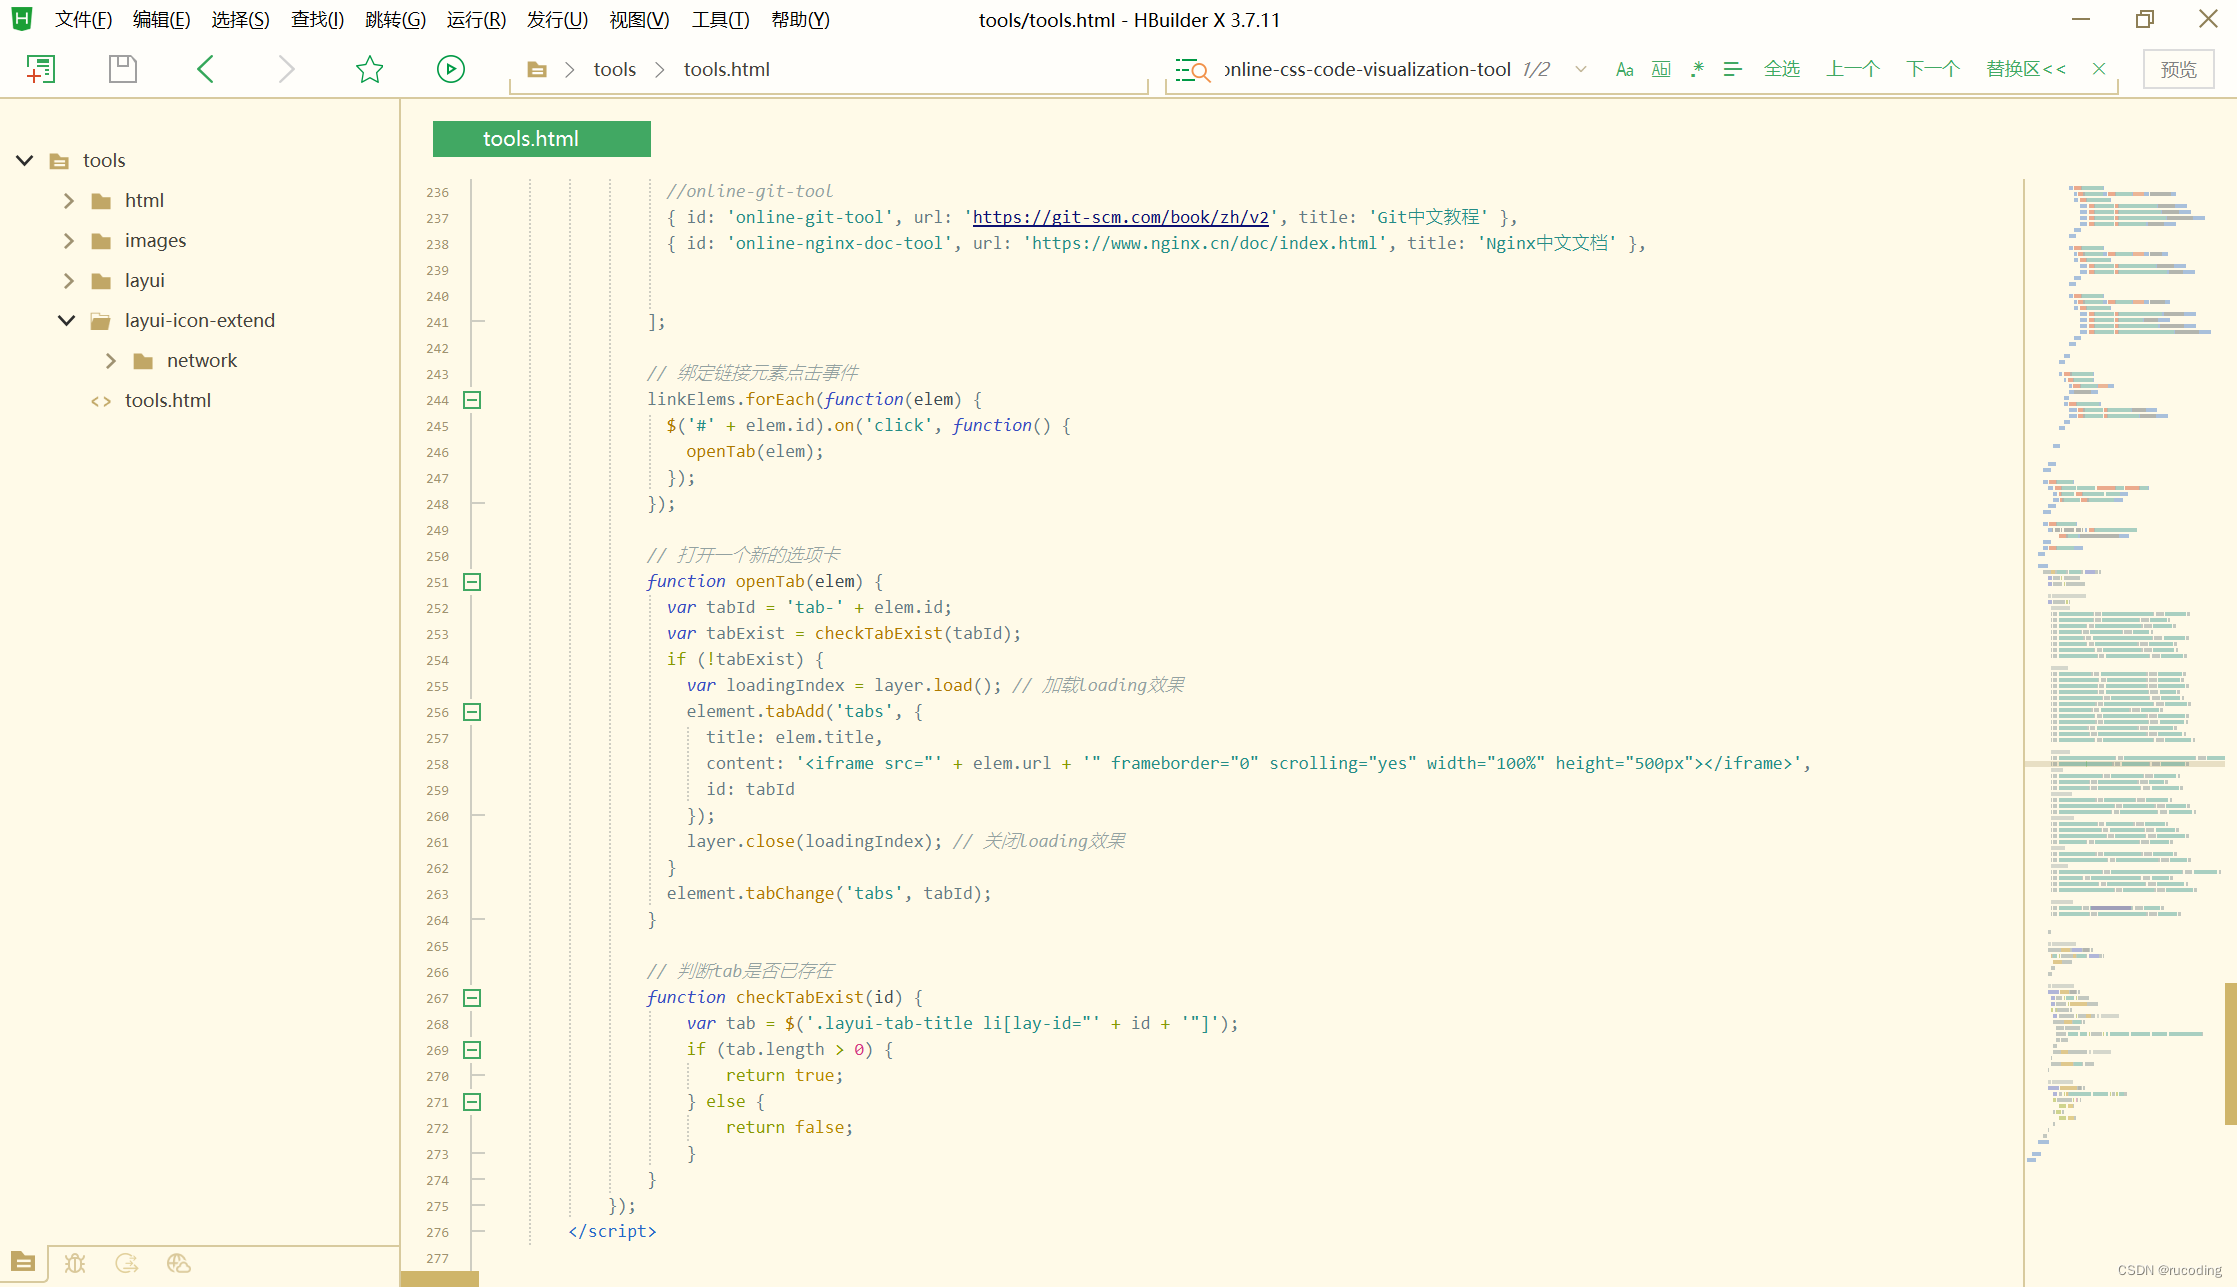Click the bookmark star icon
The width and height of the screenshot is (2237, 1287).
[369, 69]
